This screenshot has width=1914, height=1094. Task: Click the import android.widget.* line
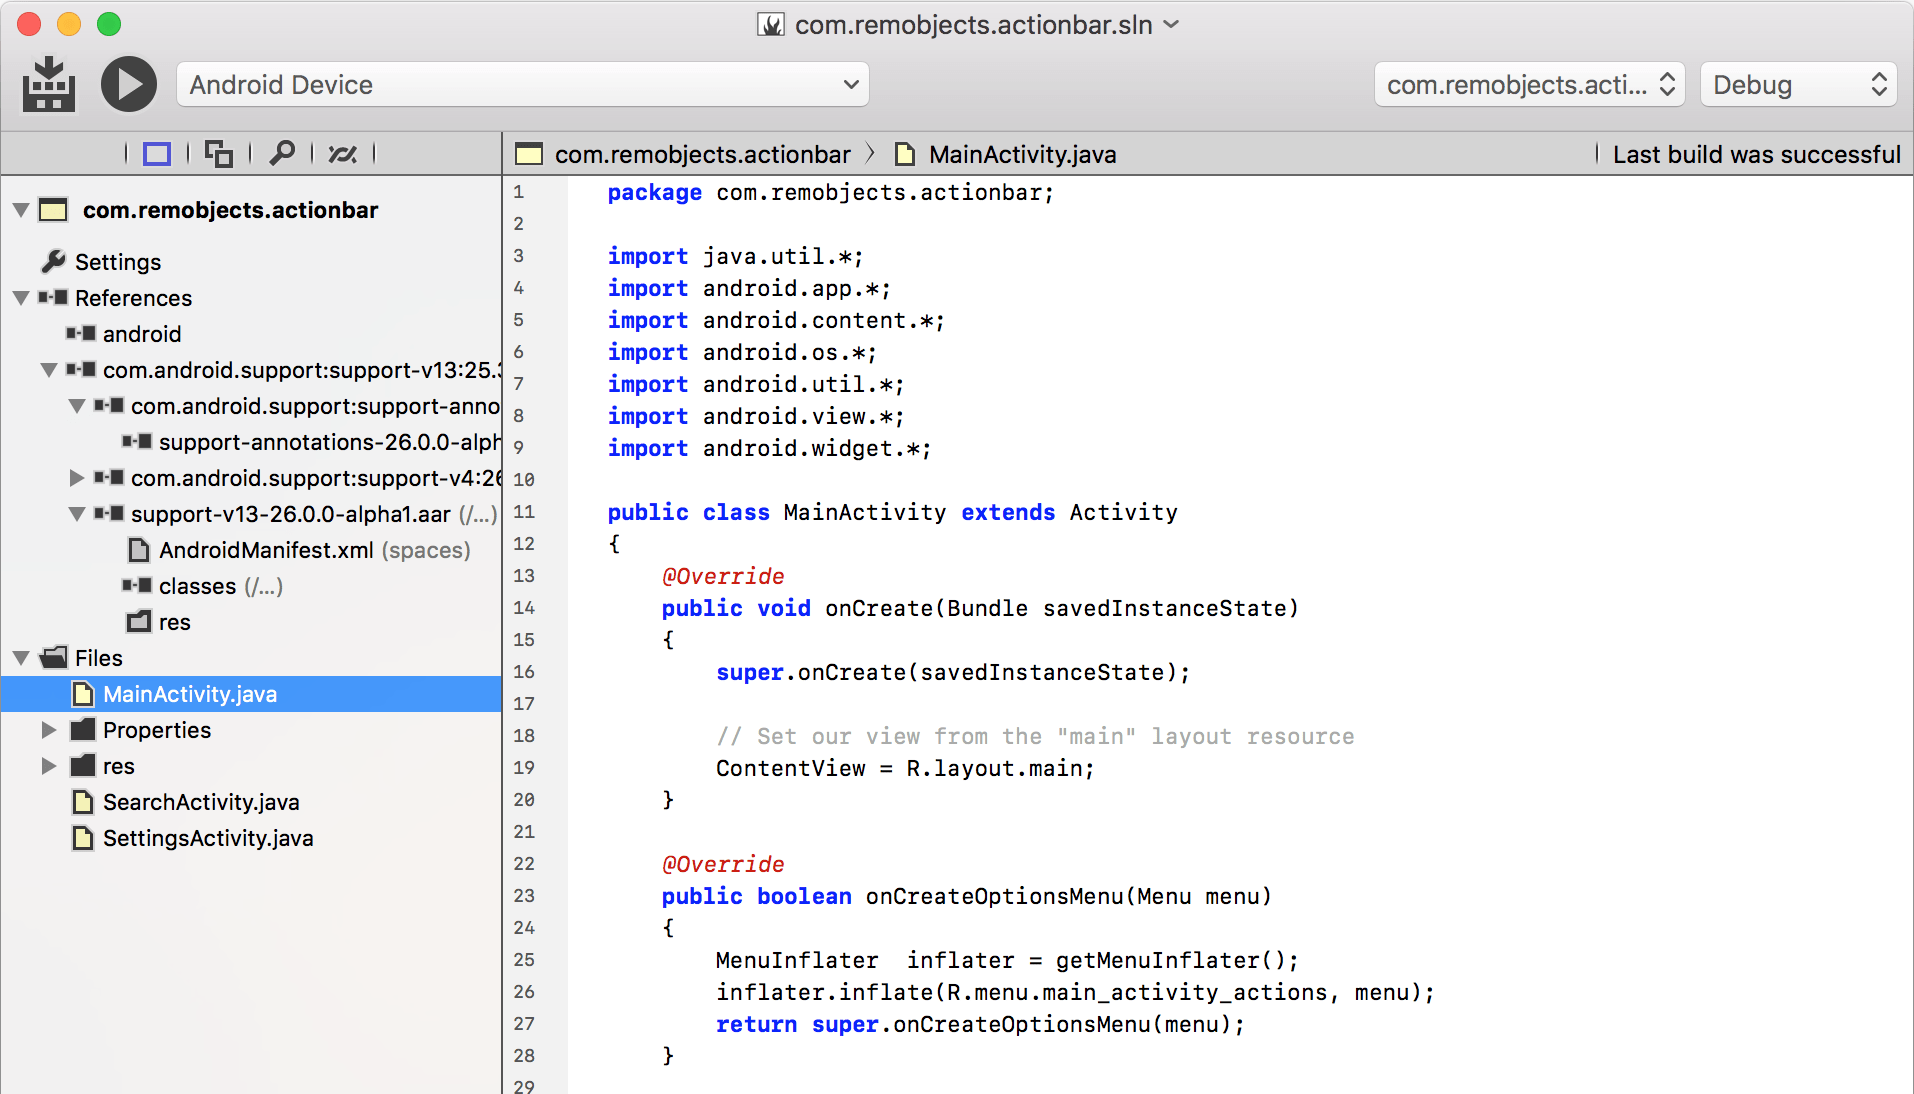tap(769, 448)
